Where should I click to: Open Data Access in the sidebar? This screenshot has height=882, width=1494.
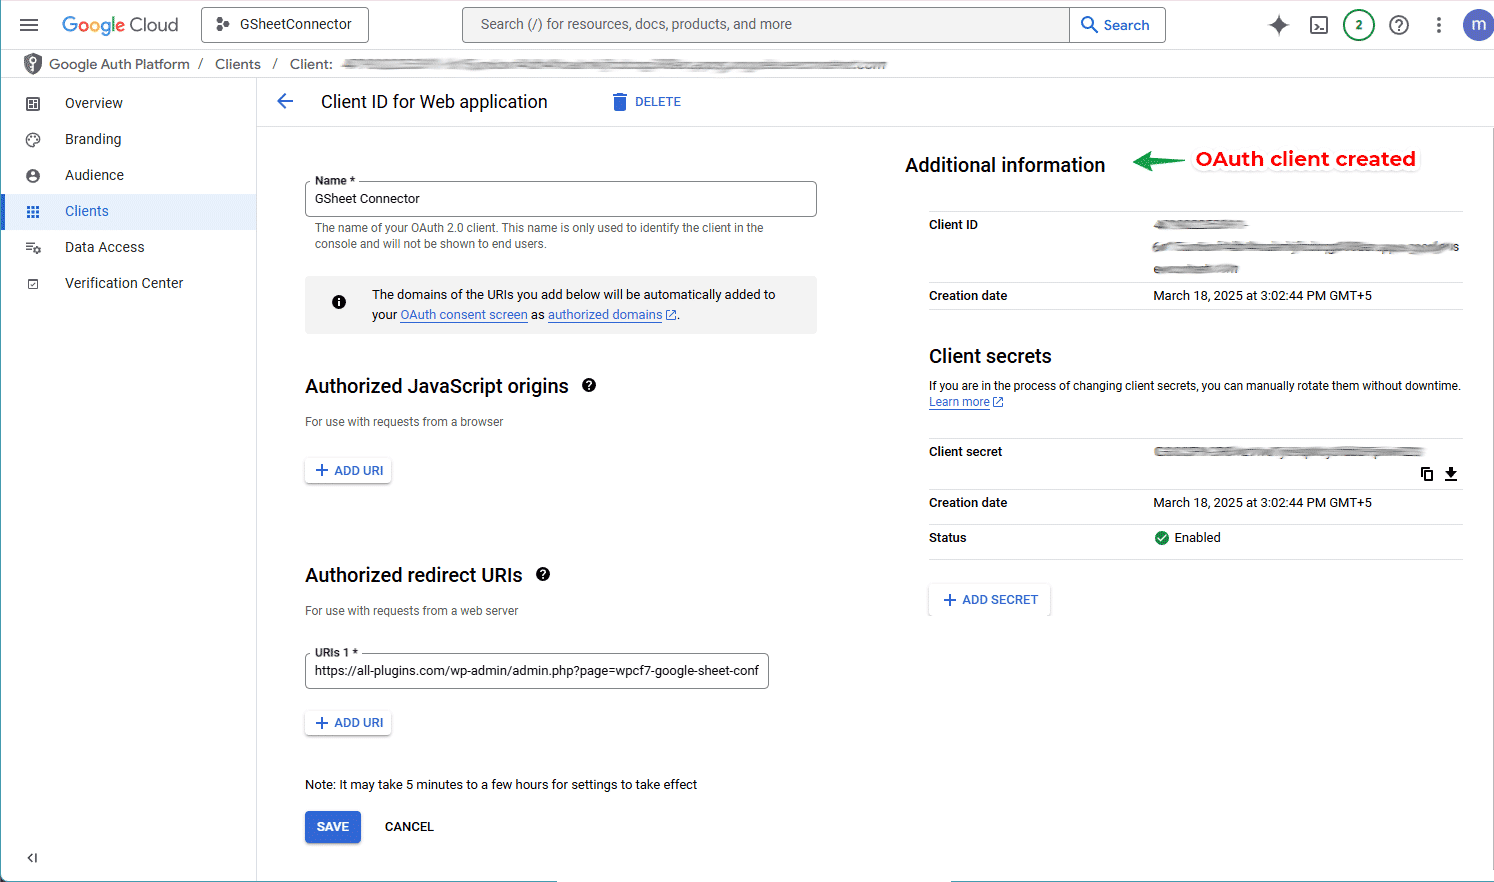pos(128,247)
